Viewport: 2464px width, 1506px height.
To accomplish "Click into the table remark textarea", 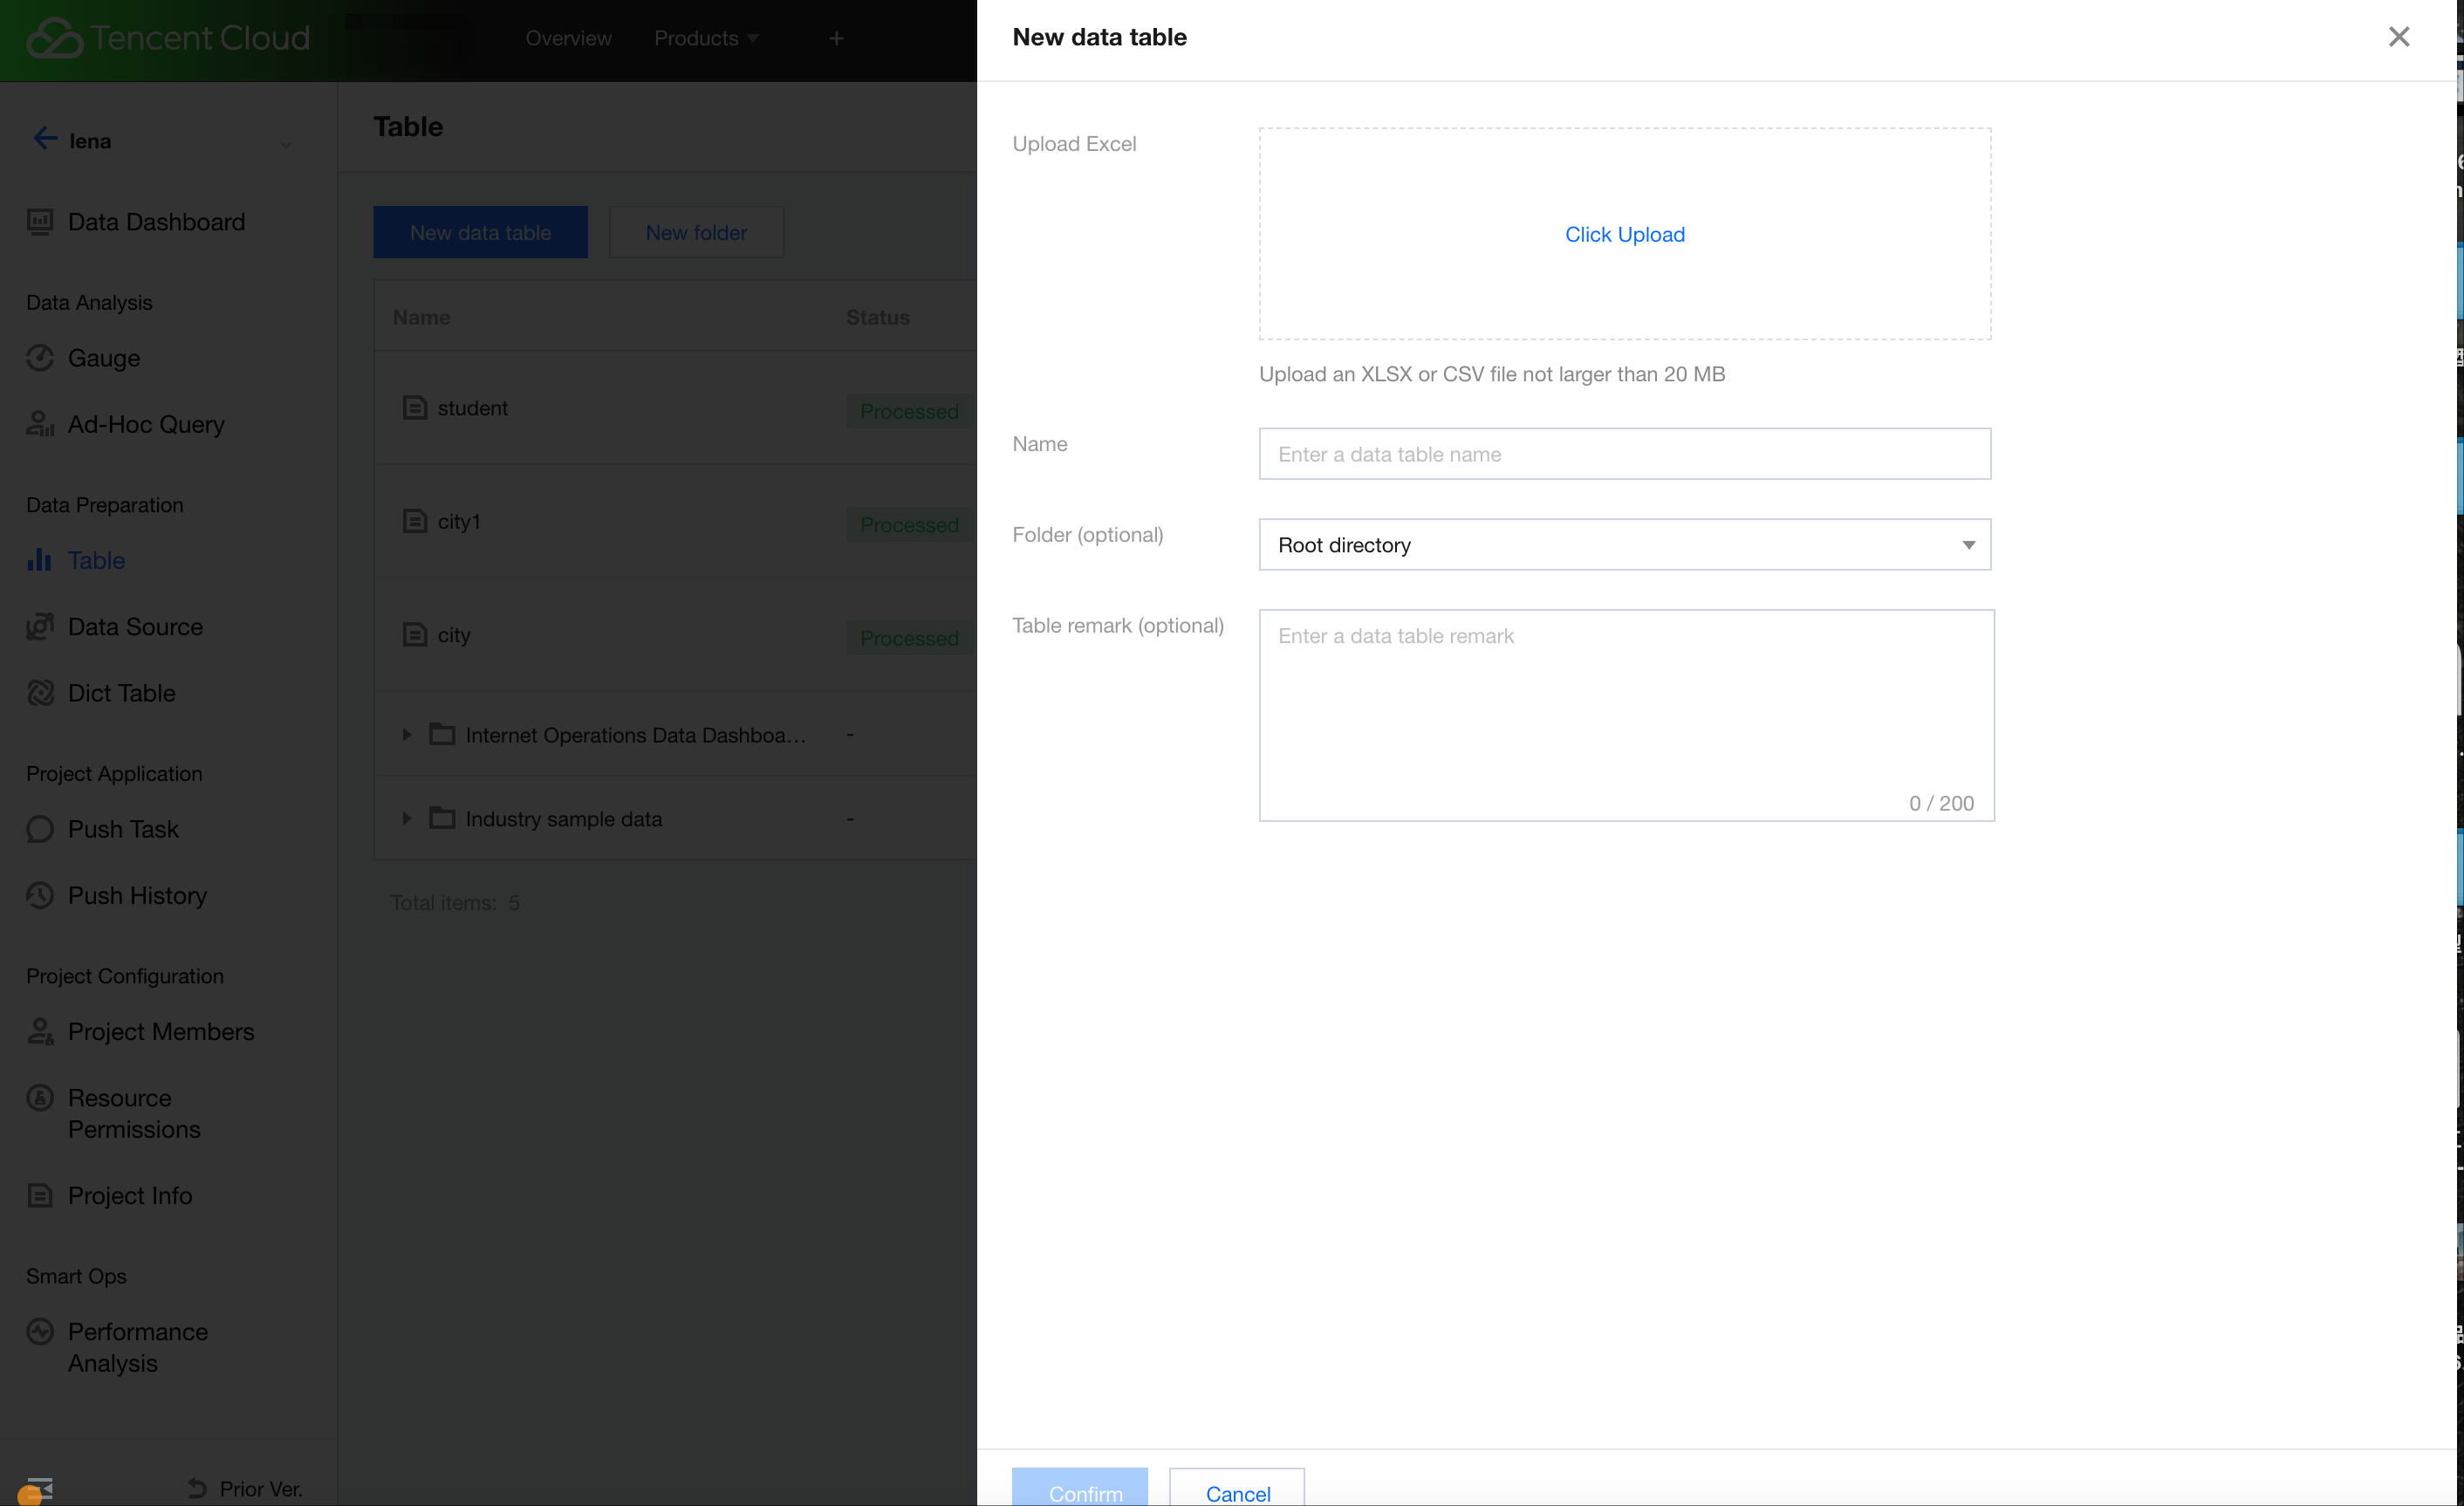I will click(x=1626, y=715).
